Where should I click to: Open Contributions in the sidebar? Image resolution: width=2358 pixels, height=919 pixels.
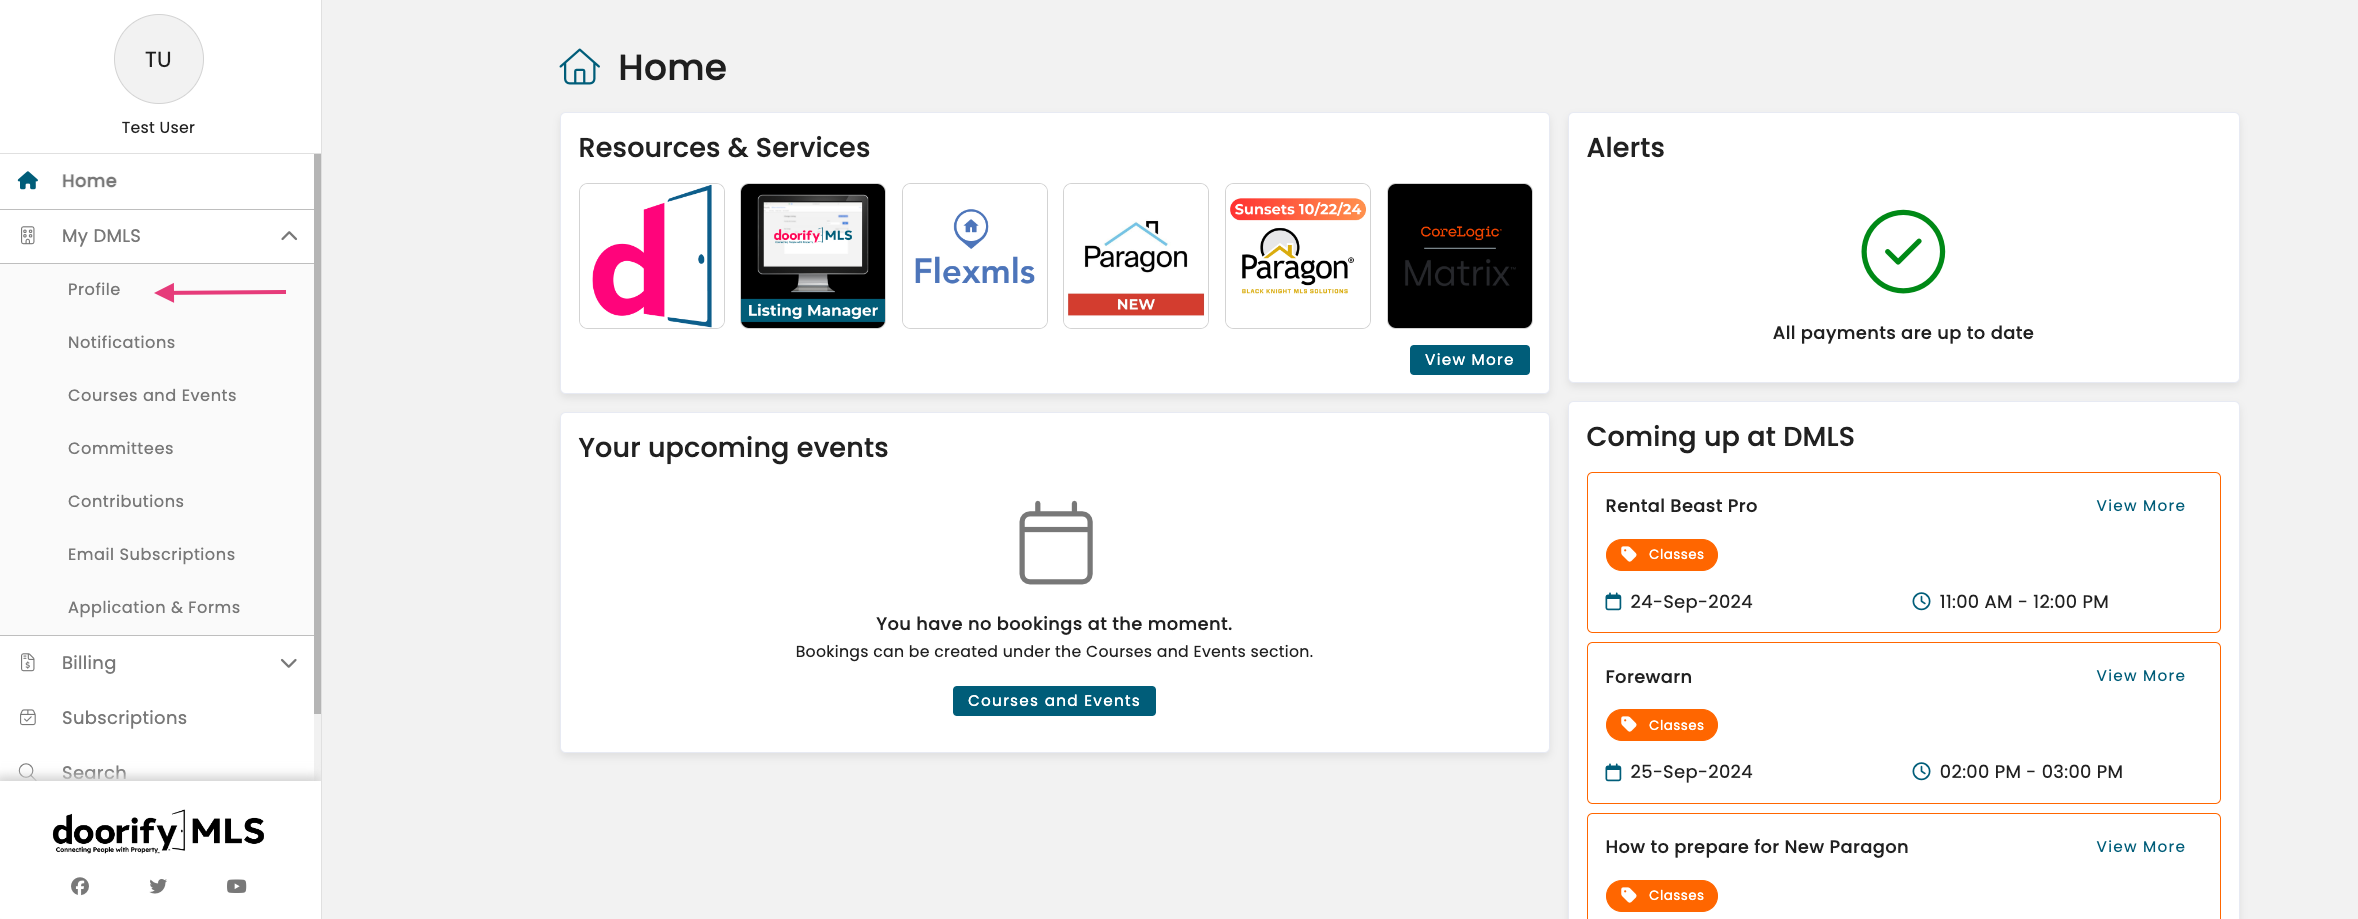(126, 502)
